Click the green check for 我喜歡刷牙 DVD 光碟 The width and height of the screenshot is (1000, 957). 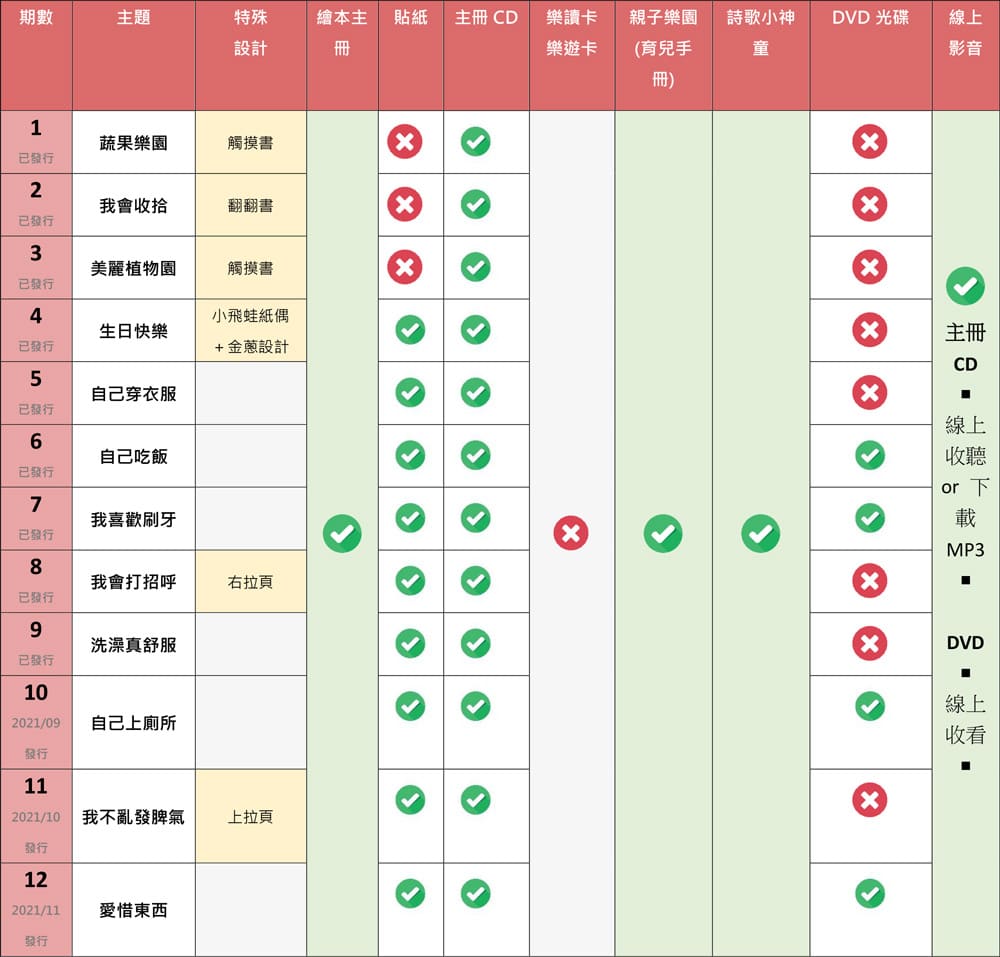pos(870,518)
